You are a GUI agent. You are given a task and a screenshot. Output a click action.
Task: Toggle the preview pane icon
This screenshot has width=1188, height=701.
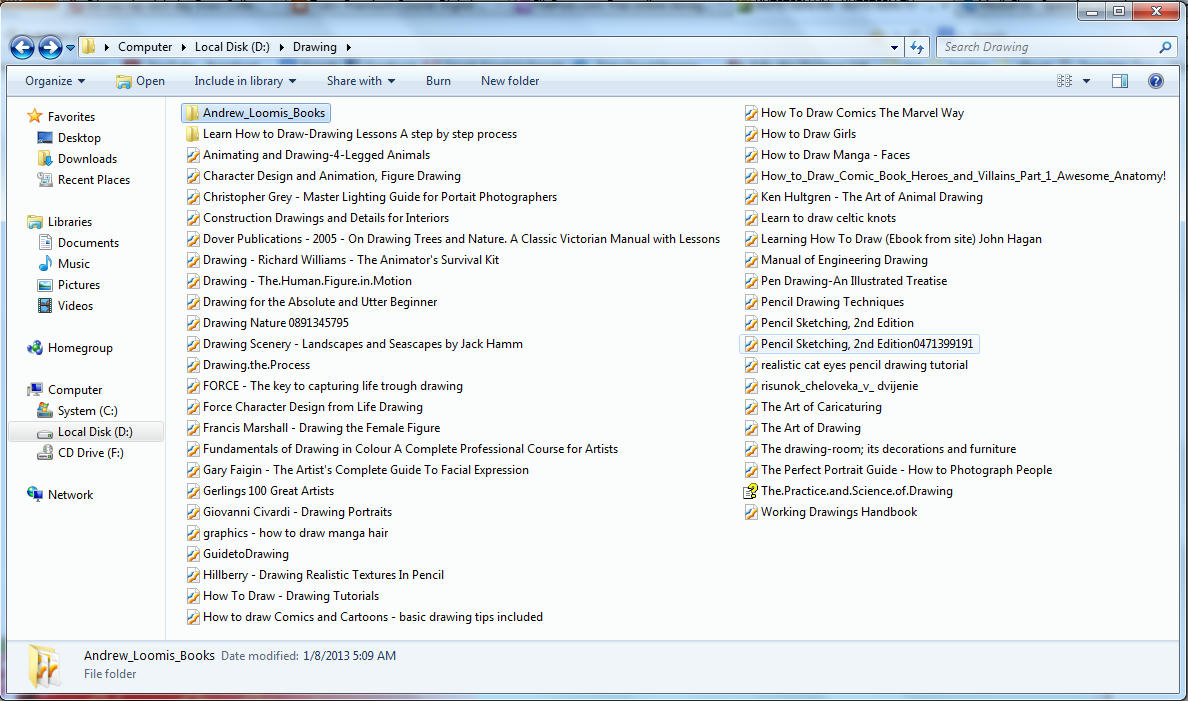tap(1120, 81)
